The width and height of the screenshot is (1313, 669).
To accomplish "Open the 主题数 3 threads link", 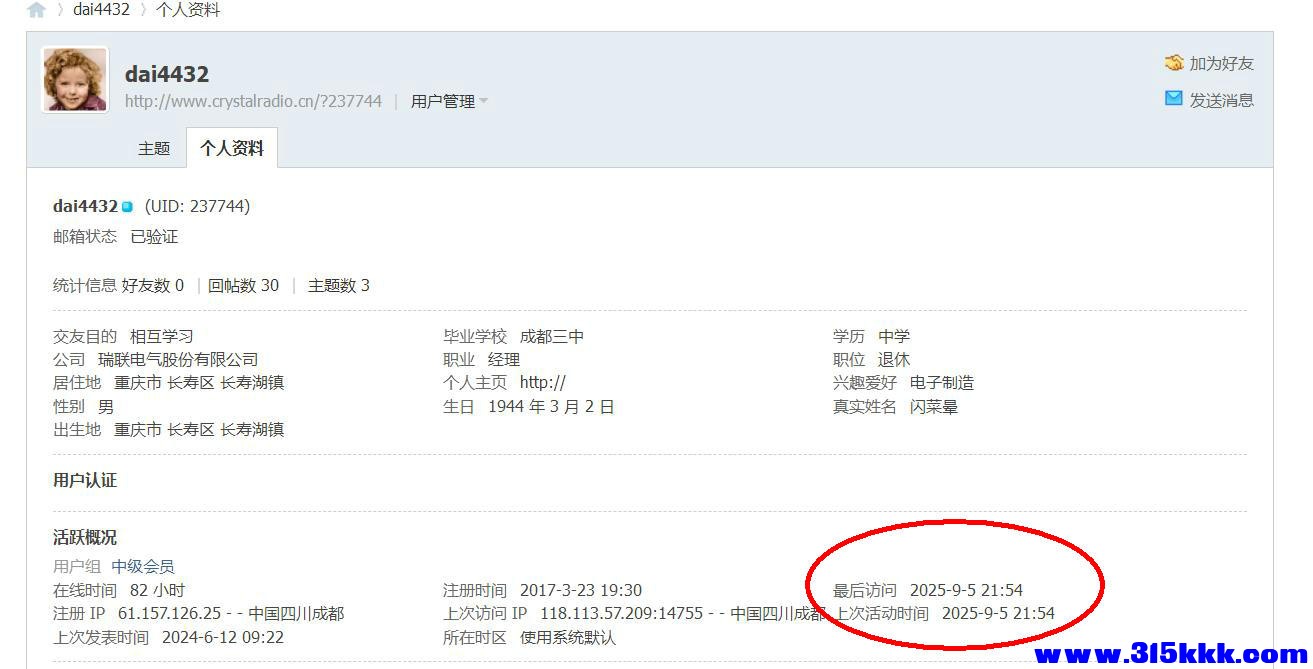I will [338, 286].
